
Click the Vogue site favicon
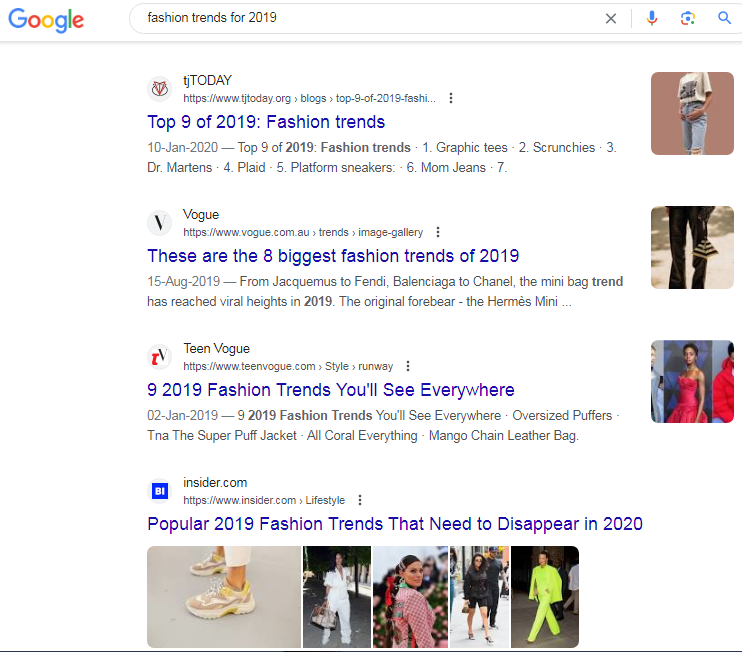point(160,223)
